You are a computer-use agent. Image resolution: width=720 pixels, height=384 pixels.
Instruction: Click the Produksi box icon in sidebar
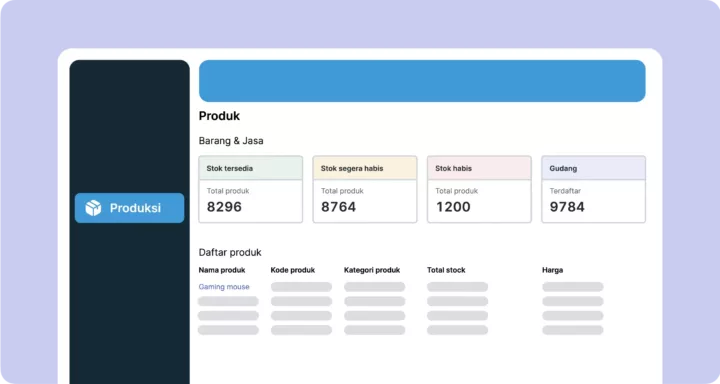(93, 208)
